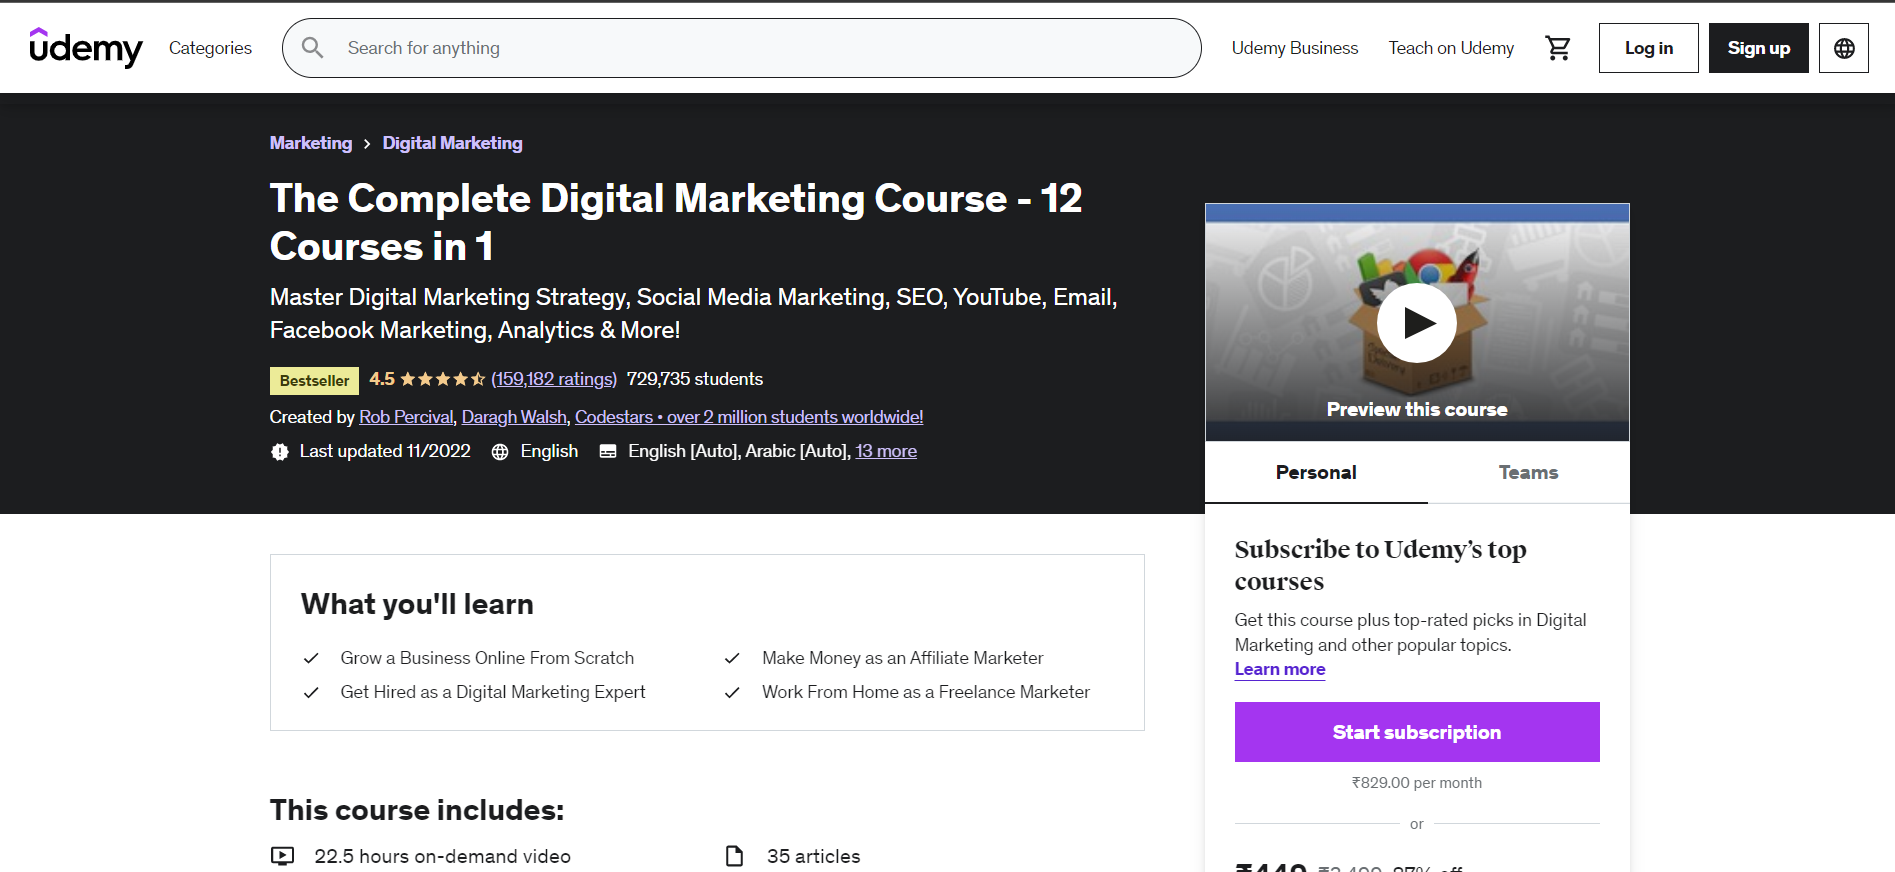
Task: Click the Udemy logo
Action: [x=86, y=47]
